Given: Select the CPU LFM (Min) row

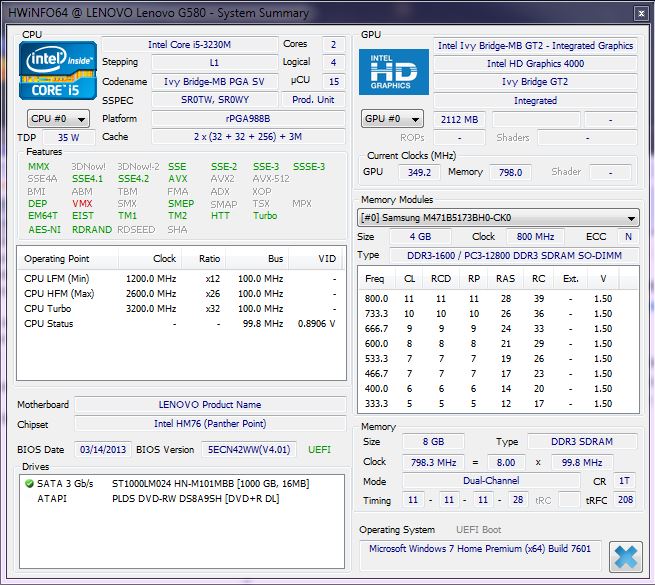Looking at the screenshot, I should click(x=180, y=279).
